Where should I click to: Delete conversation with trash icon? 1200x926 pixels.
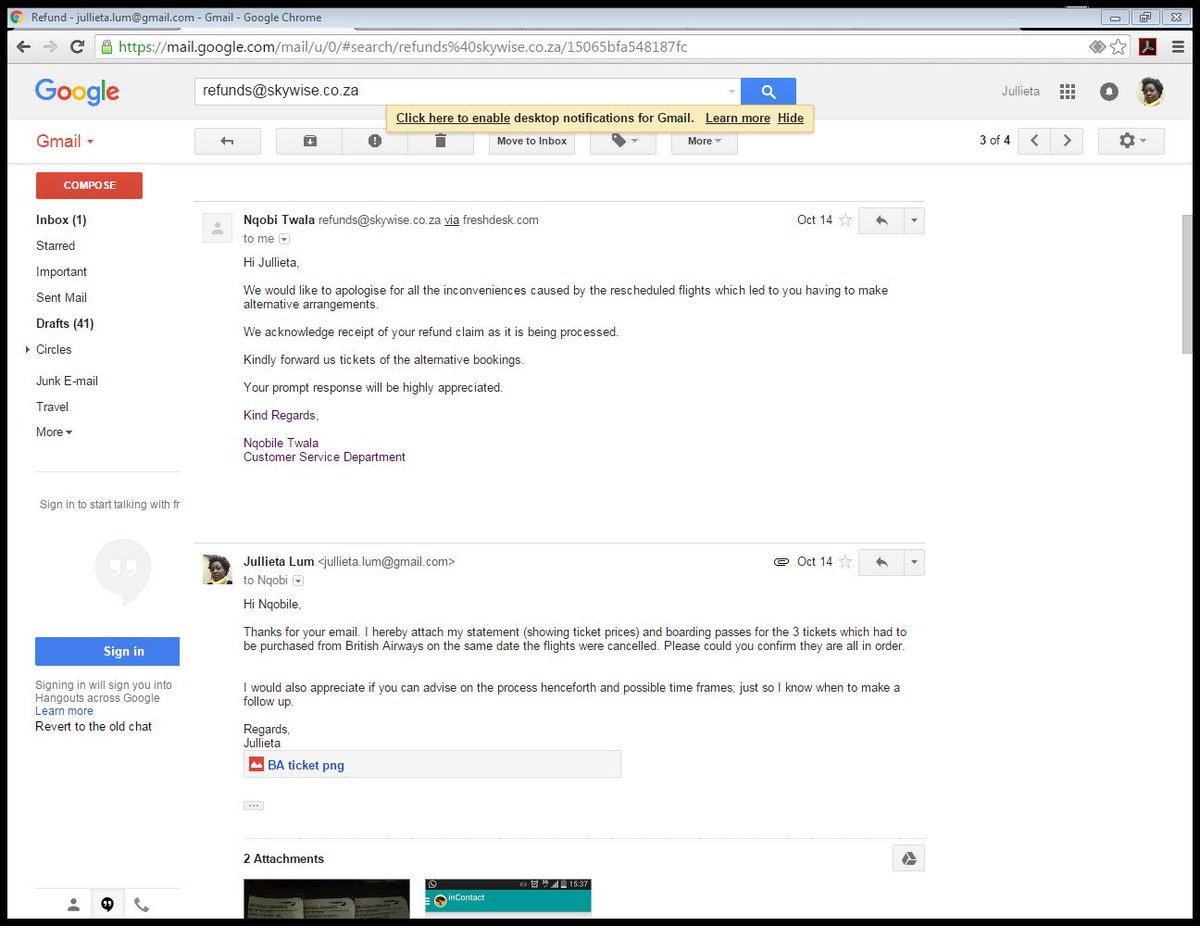[441, 141]
